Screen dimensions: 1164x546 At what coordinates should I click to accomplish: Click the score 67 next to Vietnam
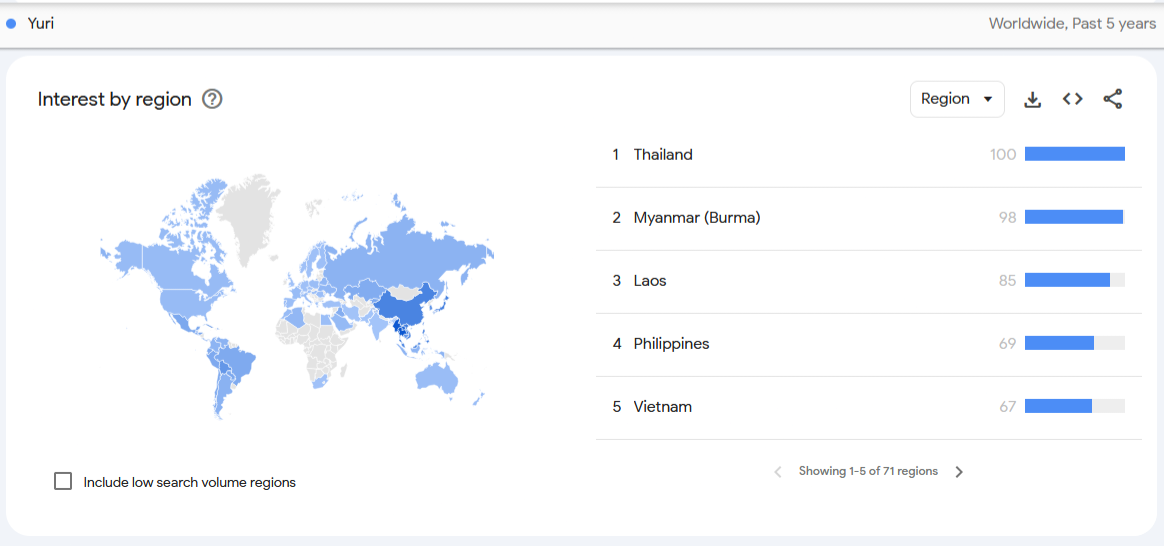pyautogui.click(x=1007, y=407)
